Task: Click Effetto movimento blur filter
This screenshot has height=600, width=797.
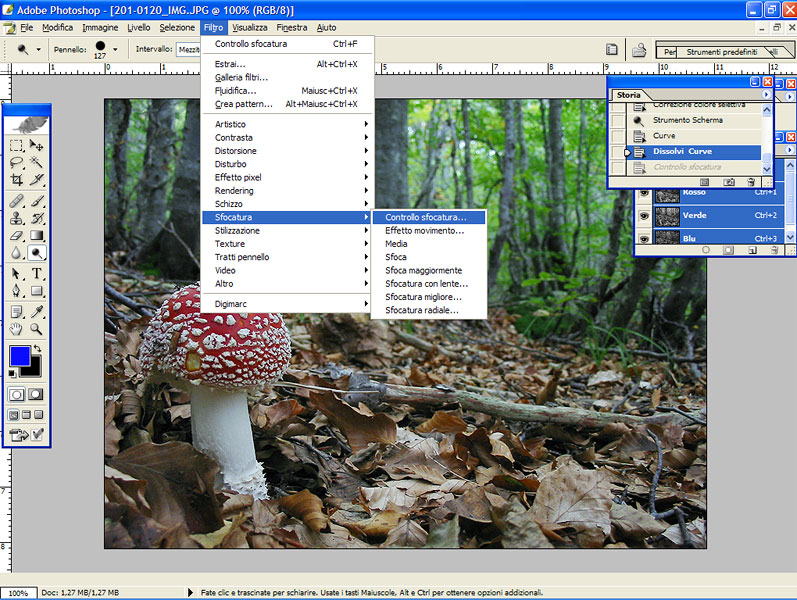Action: tap(424, 230)
